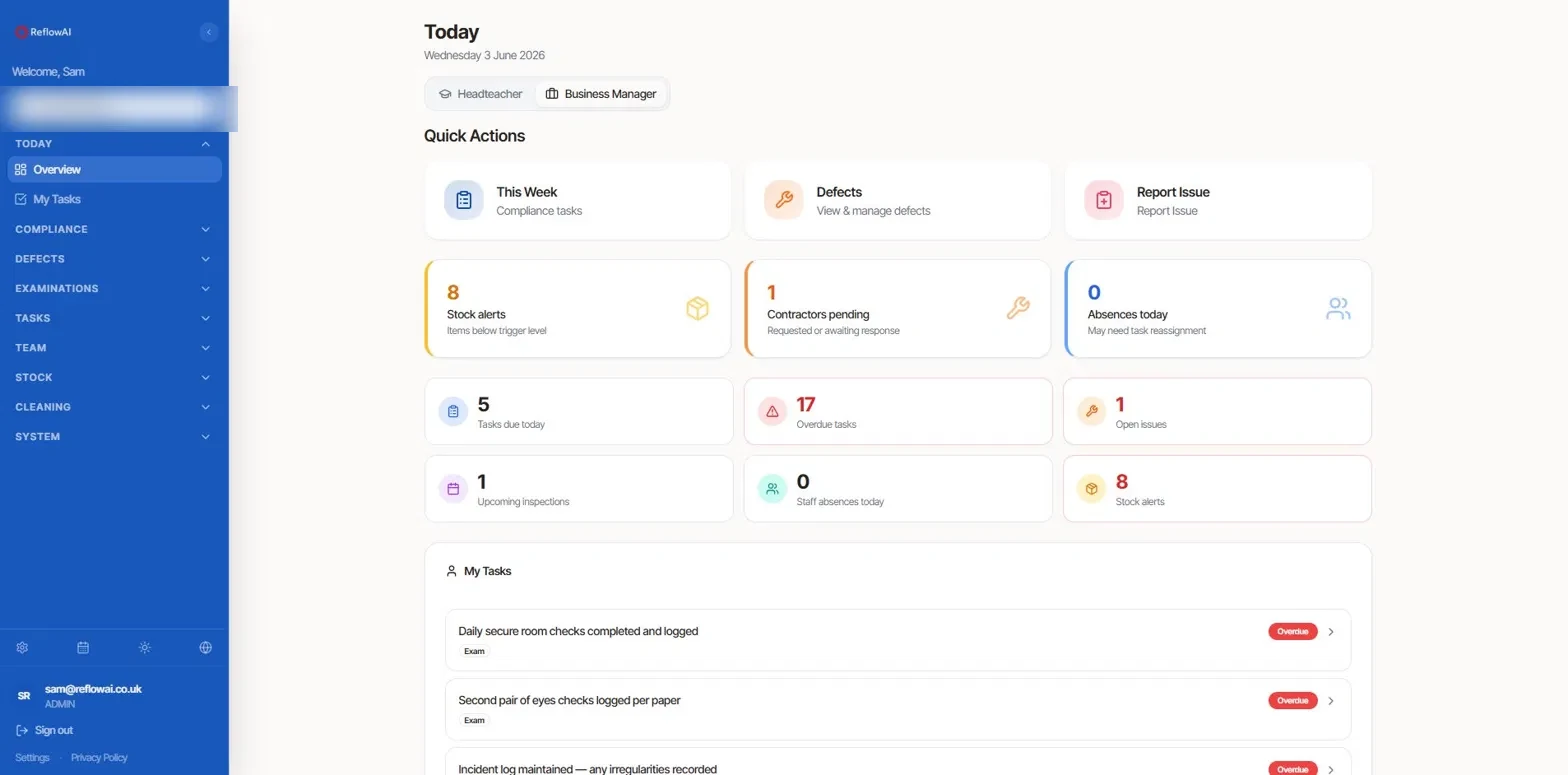Viewport: 1568px width, 775px height.
Task: Open the Privacy Policy link
Action: click(99, 758)
